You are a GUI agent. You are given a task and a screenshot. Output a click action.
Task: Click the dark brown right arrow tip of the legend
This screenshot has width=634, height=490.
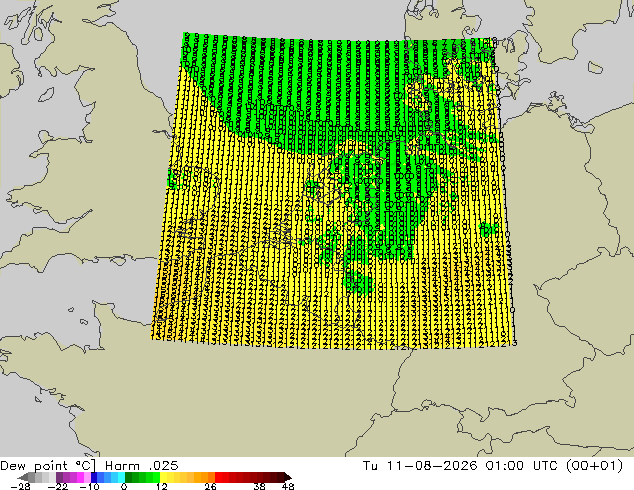click(288, 477)
